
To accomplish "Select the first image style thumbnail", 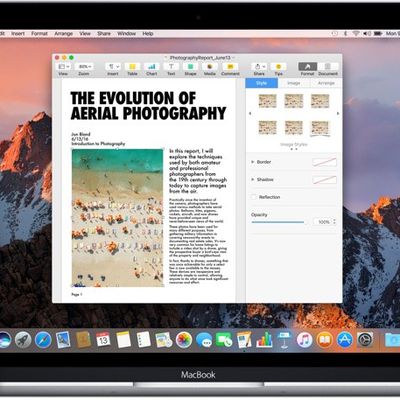I will [x=267, y=101].
